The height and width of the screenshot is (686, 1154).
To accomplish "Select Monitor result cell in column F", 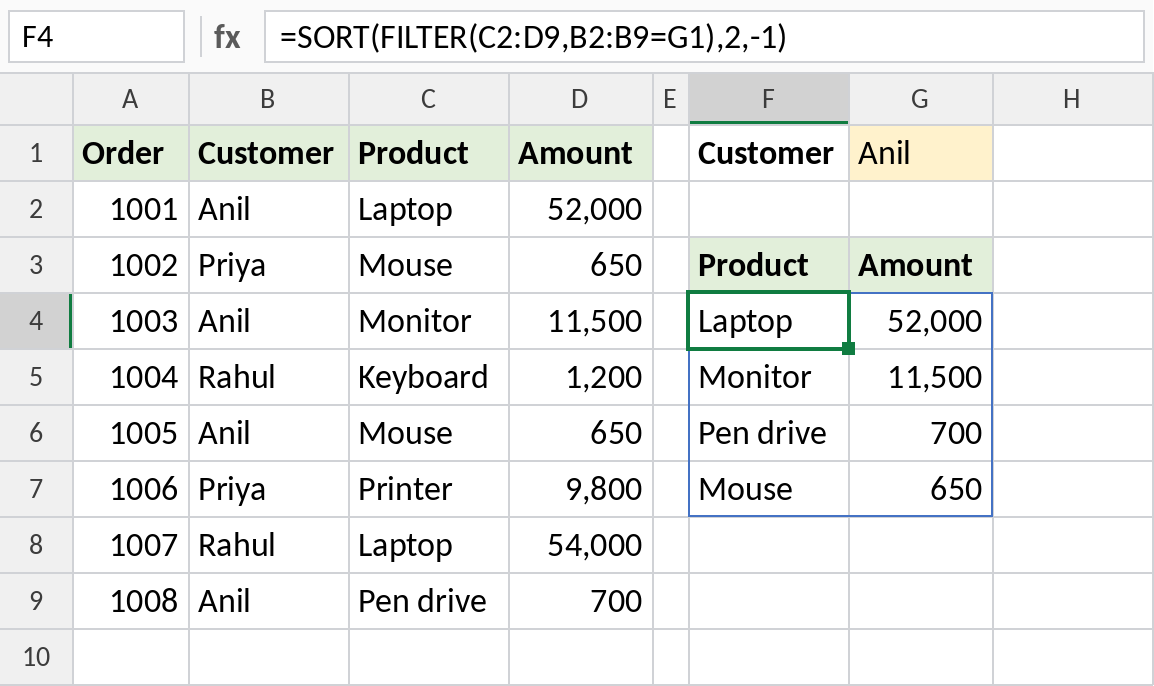I will [768, 377].
